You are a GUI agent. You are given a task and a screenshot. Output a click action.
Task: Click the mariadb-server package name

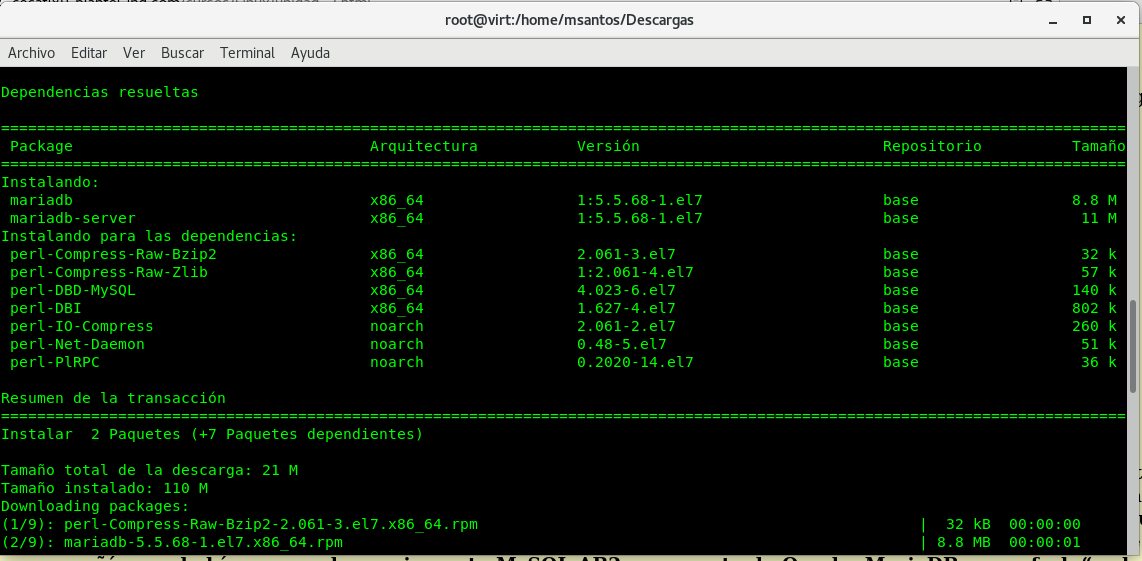[x=73, y=218]
